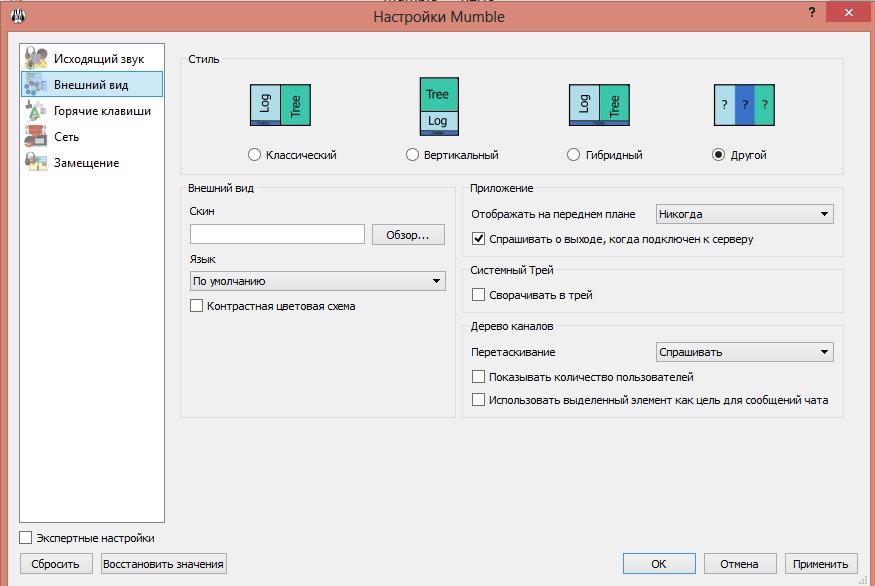Click the Применить button
875x586 pixels.
[821, 564]
